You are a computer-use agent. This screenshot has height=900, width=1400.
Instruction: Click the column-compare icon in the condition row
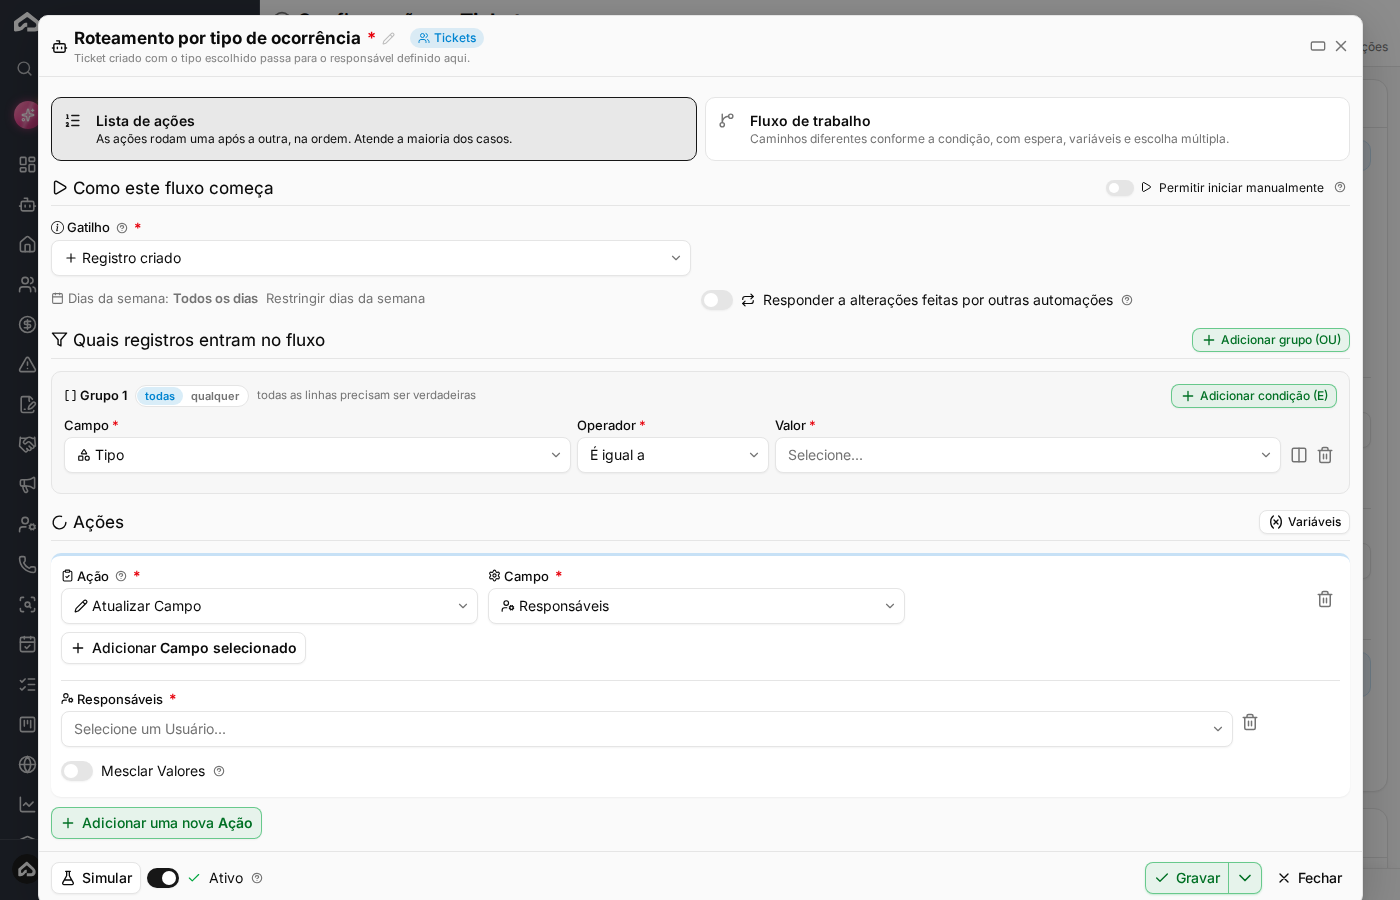click(1299, 455)
